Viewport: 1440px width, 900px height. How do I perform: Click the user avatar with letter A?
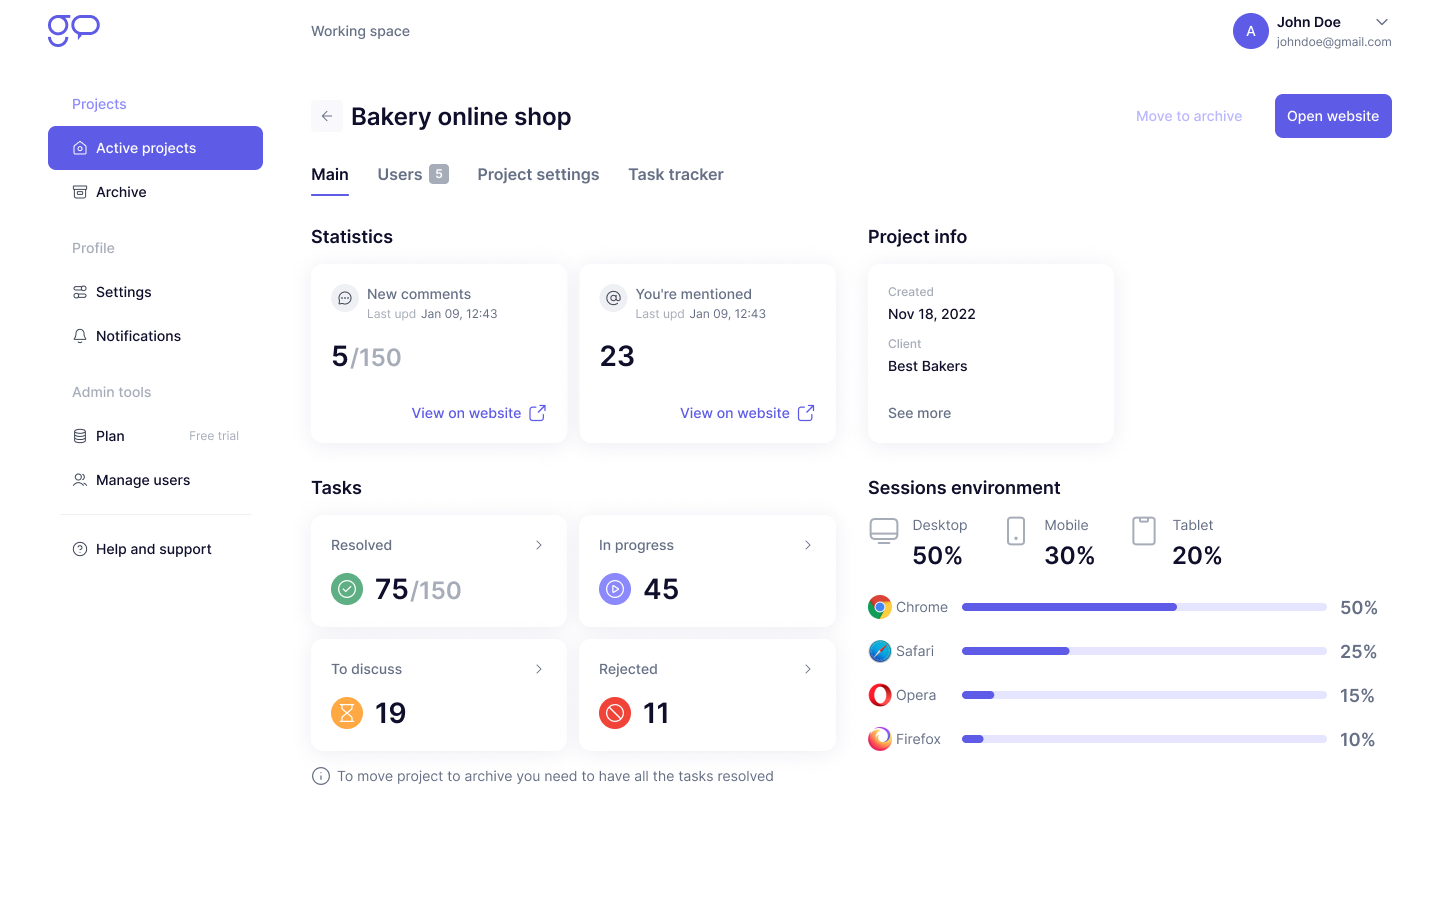click(1250, 31)
